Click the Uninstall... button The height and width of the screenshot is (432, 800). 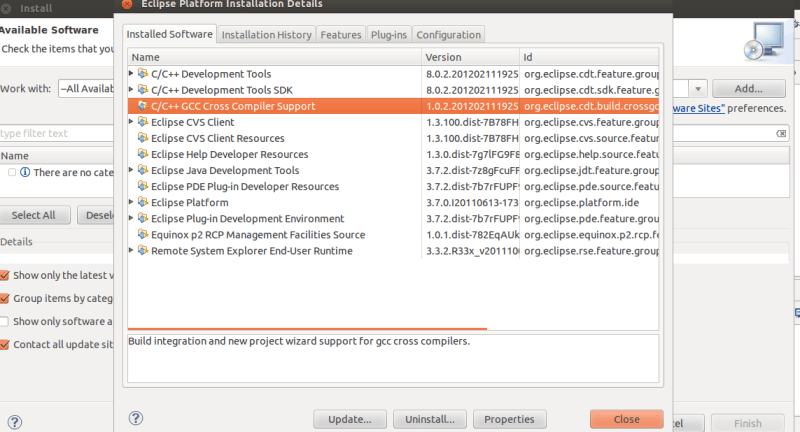coord(430,419)
